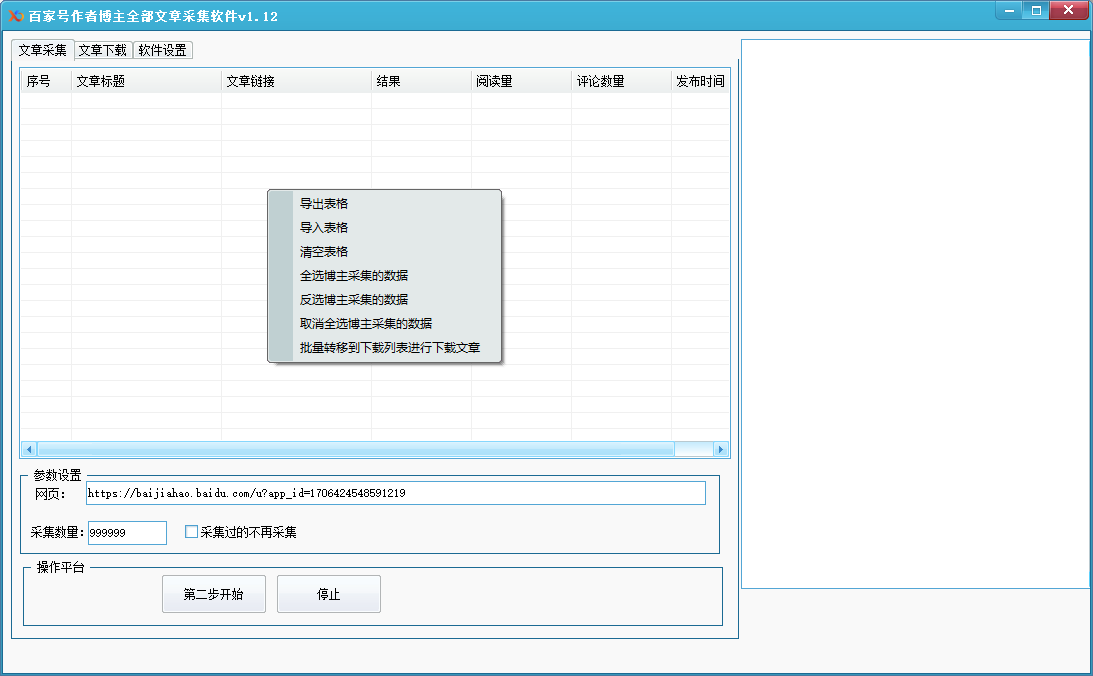
Task: Select 全选博主采集的数据 menu entry
Action: click(384, 275)
